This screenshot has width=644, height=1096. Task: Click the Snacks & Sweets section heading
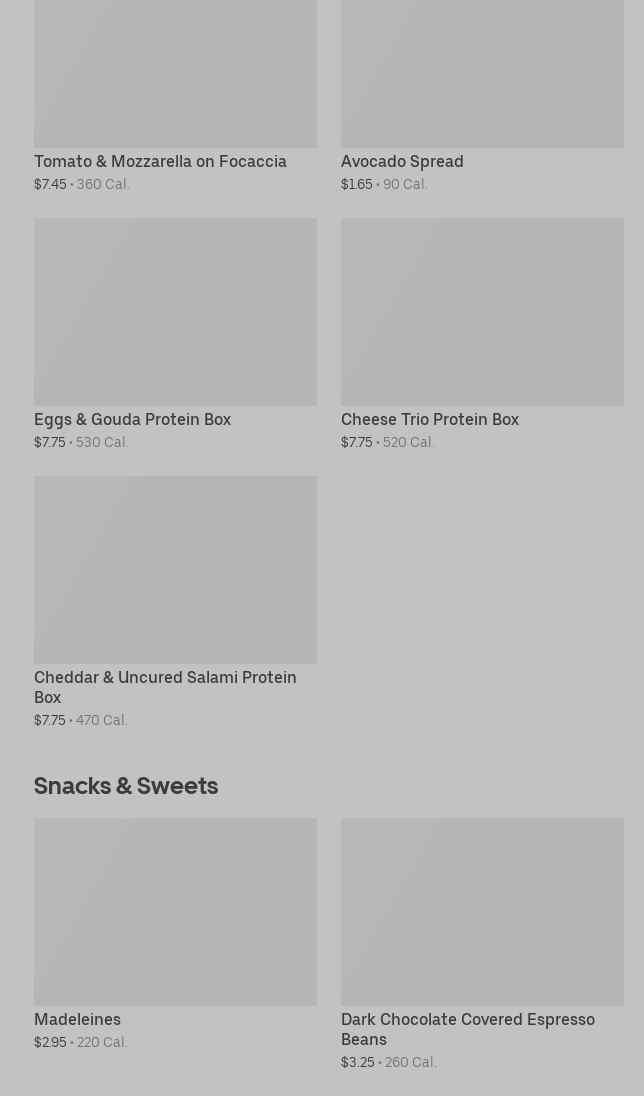click(126, 786)
